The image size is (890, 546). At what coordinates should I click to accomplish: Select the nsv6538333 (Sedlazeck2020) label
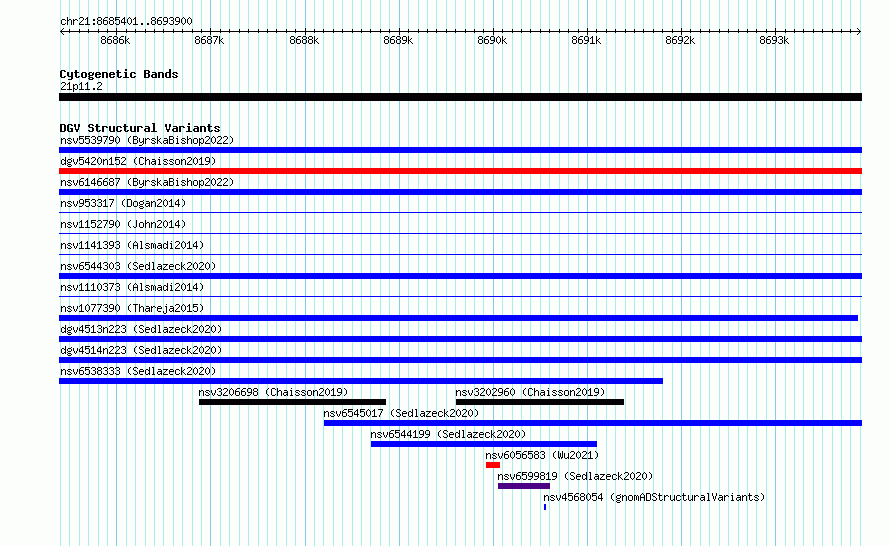[138, 371]
